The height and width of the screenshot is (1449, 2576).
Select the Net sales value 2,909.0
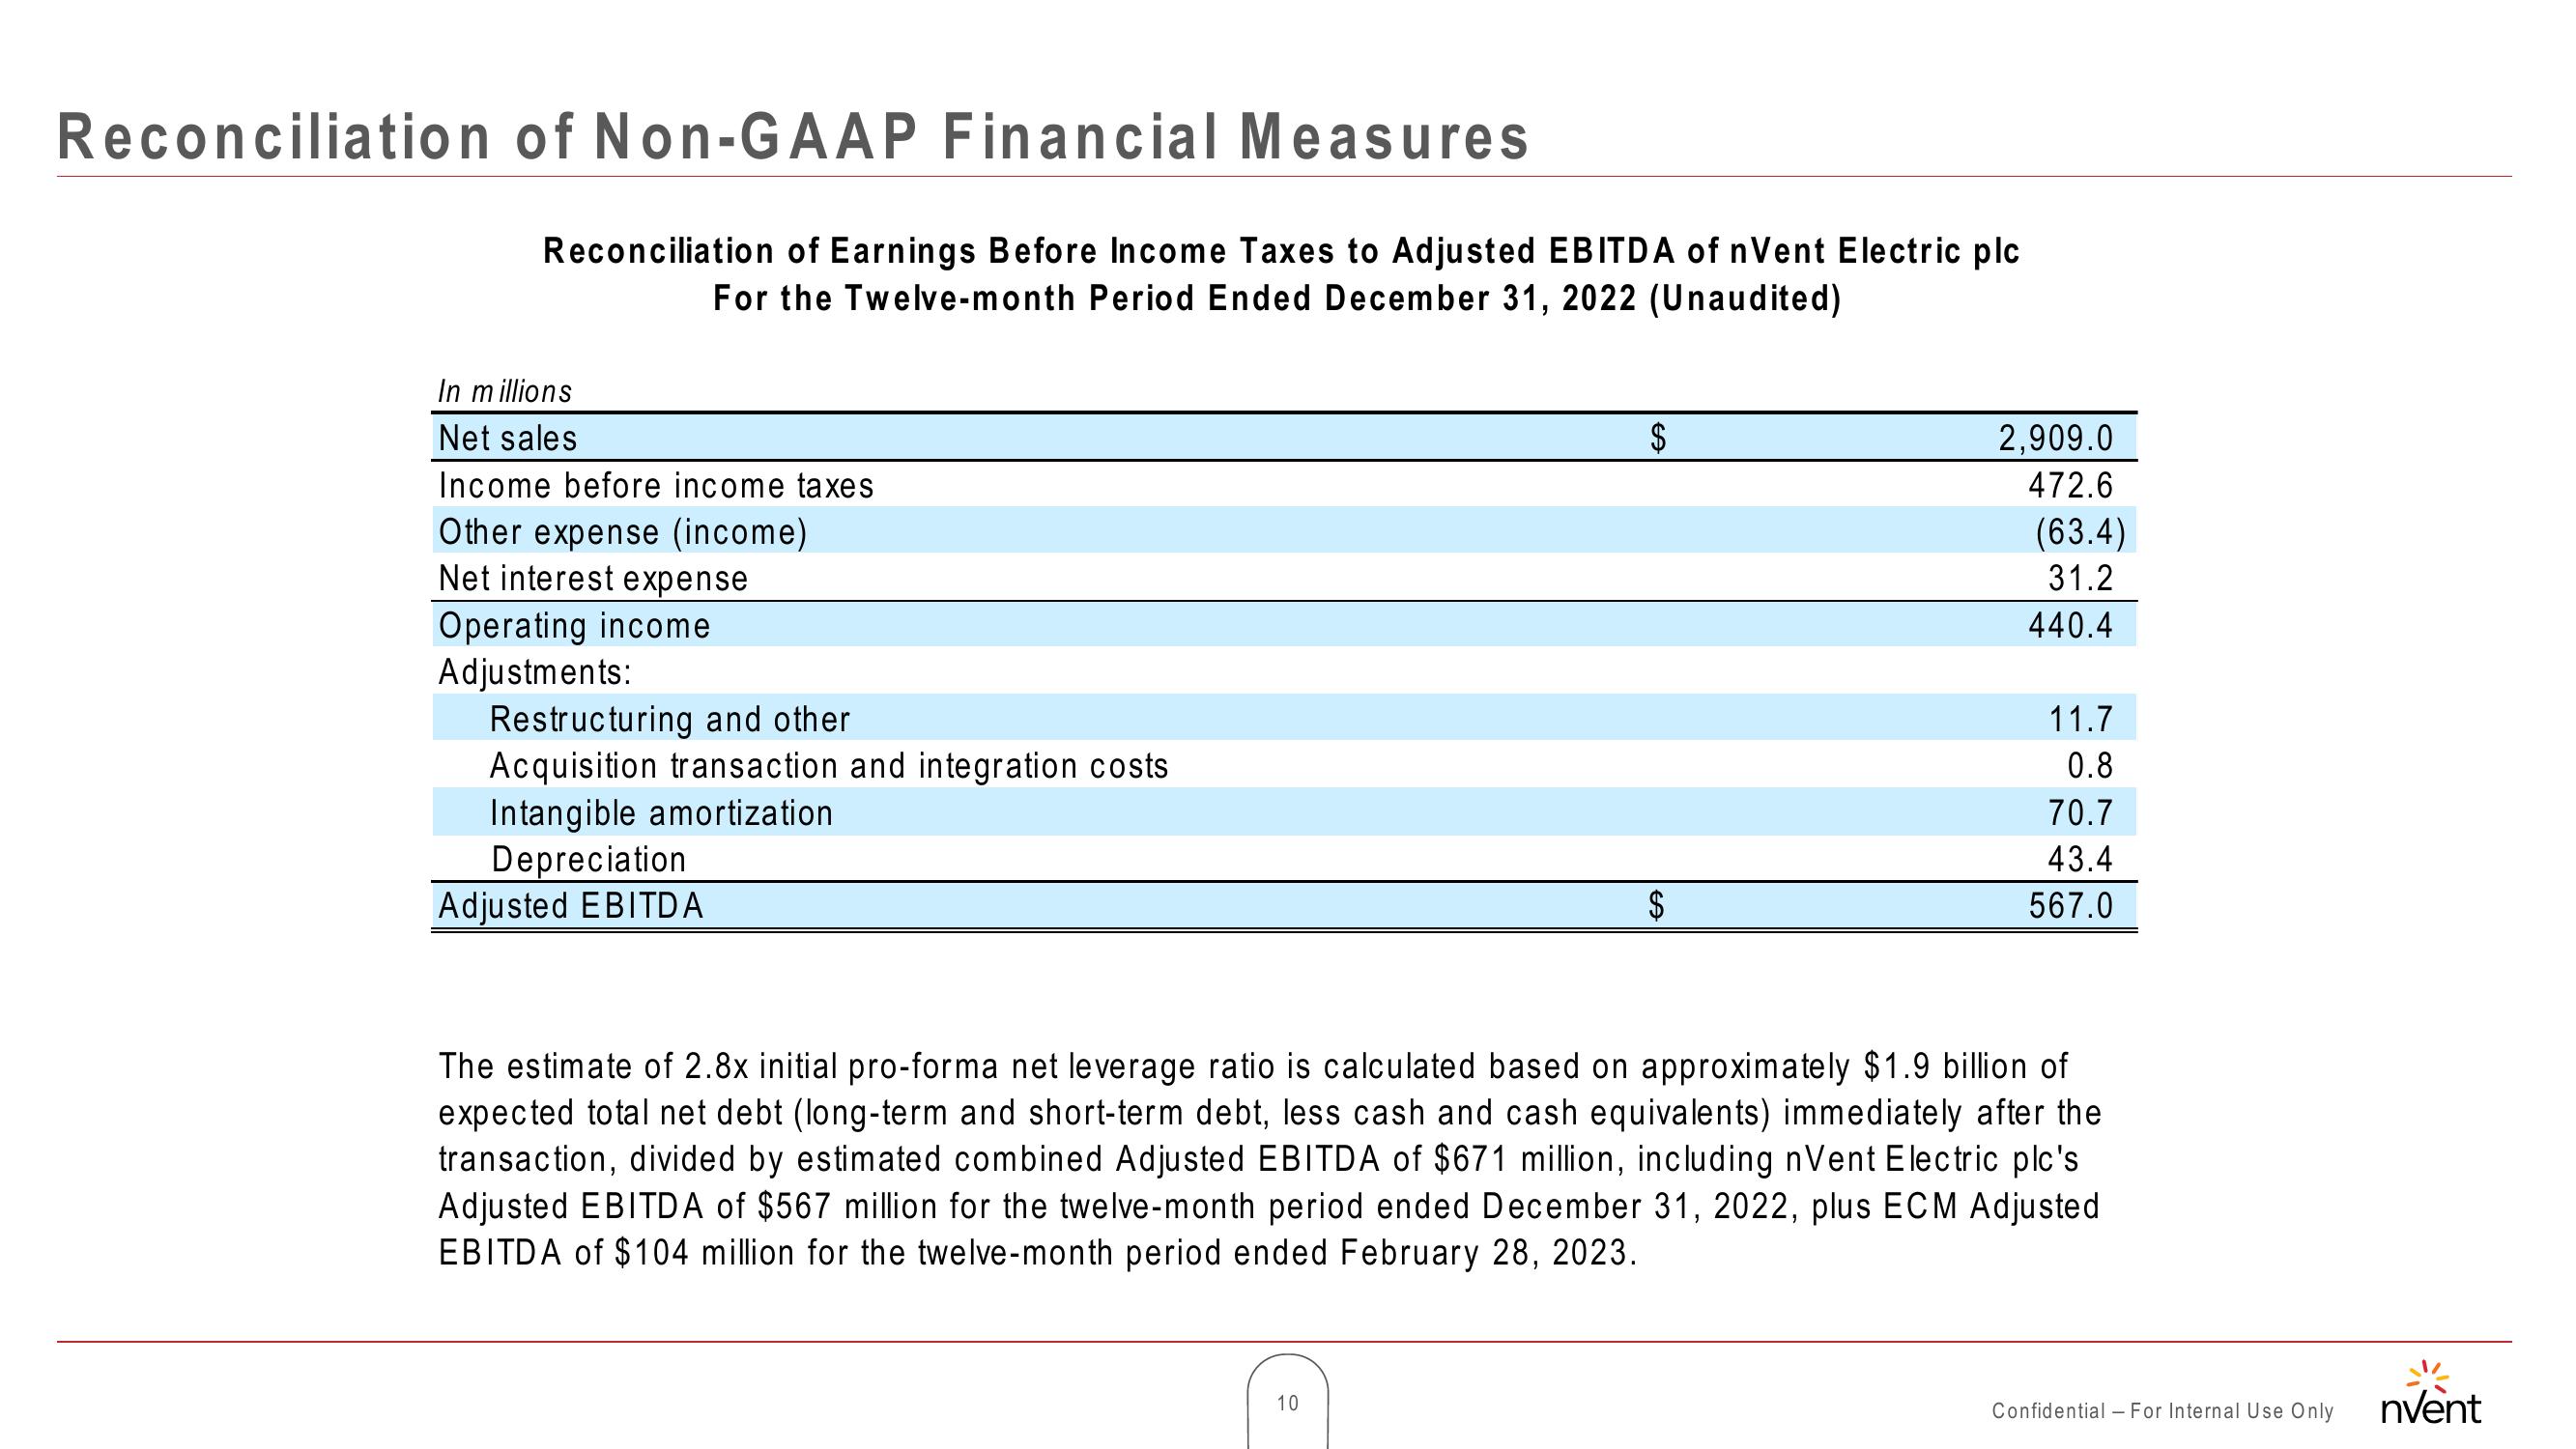pyautogui.click(x=2056, y=438)
